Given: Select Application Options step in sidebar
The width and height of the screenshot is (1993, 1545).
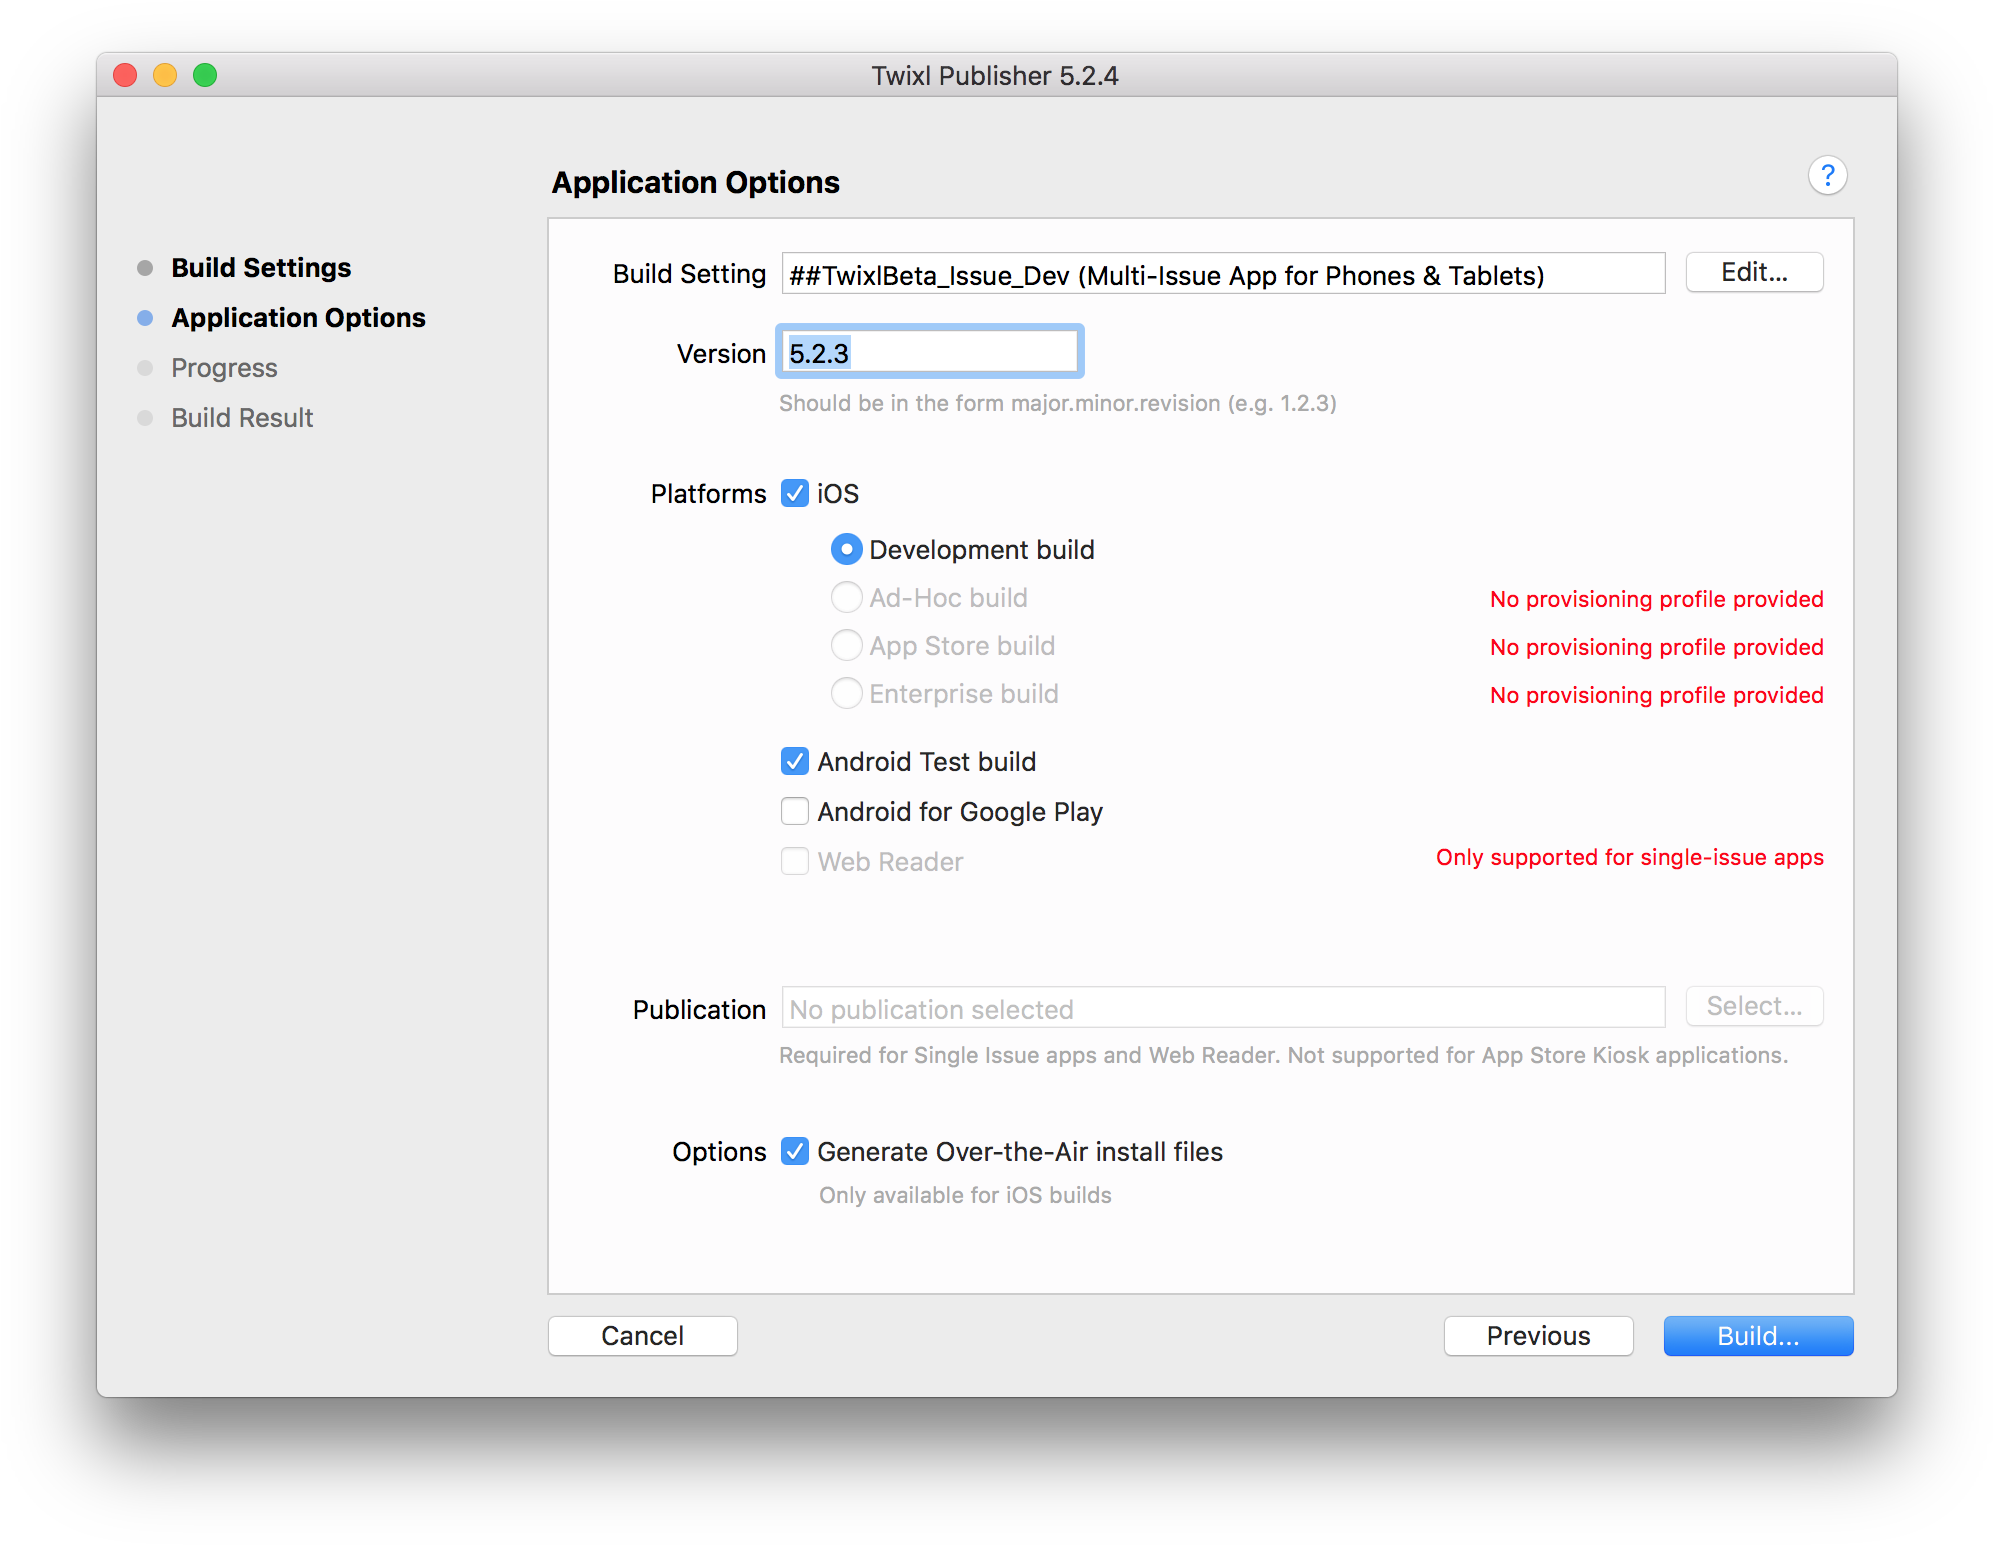Looking at the screenshot, I should click(x=298, y=318).
